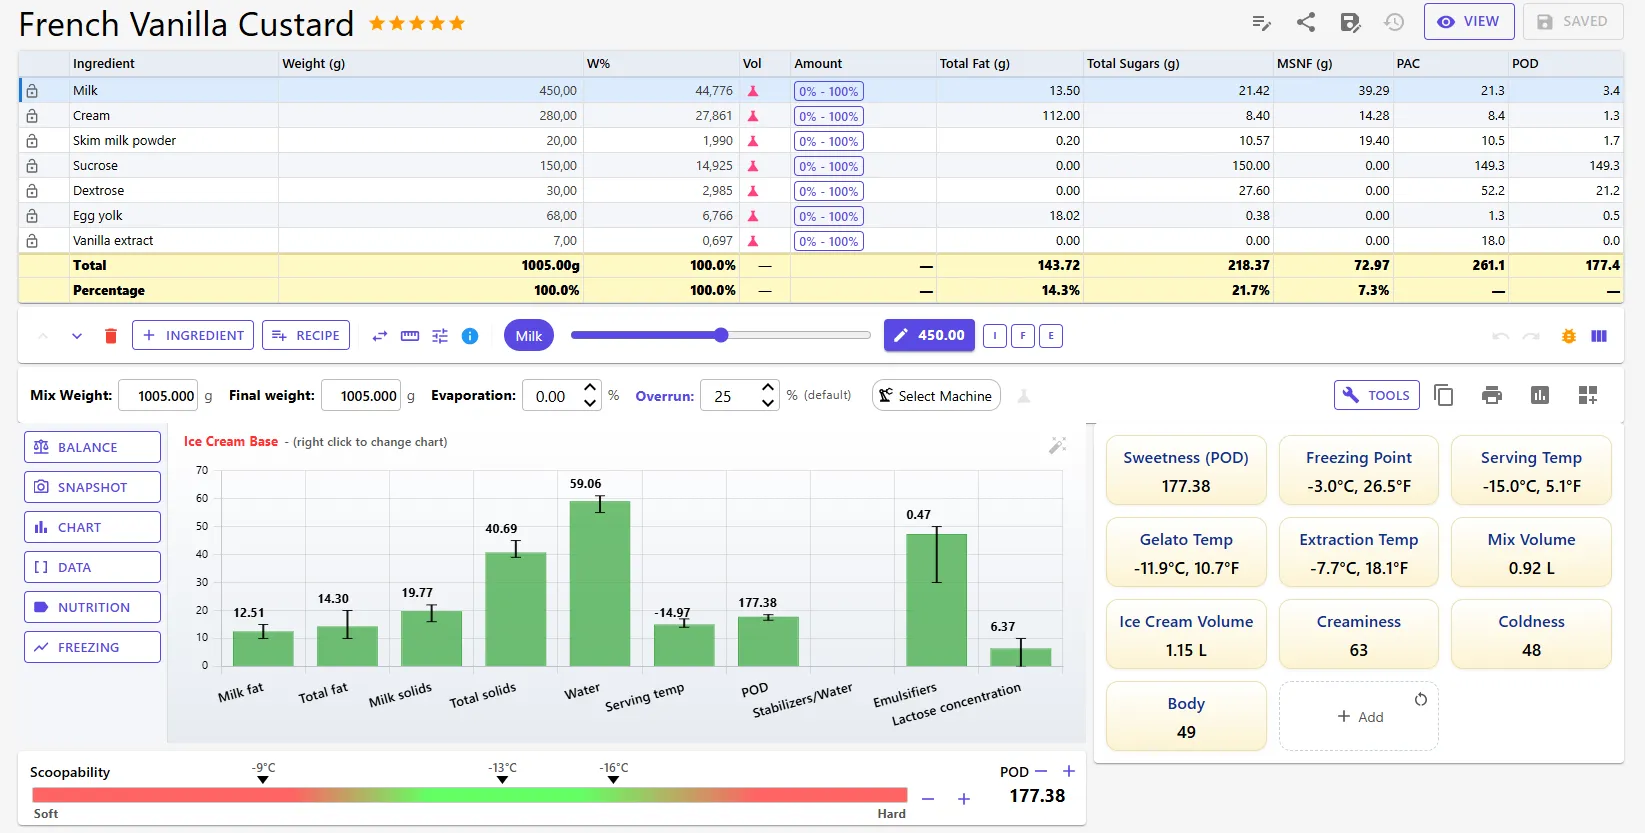Switch to the NUTRITION view

coord(92,607)
